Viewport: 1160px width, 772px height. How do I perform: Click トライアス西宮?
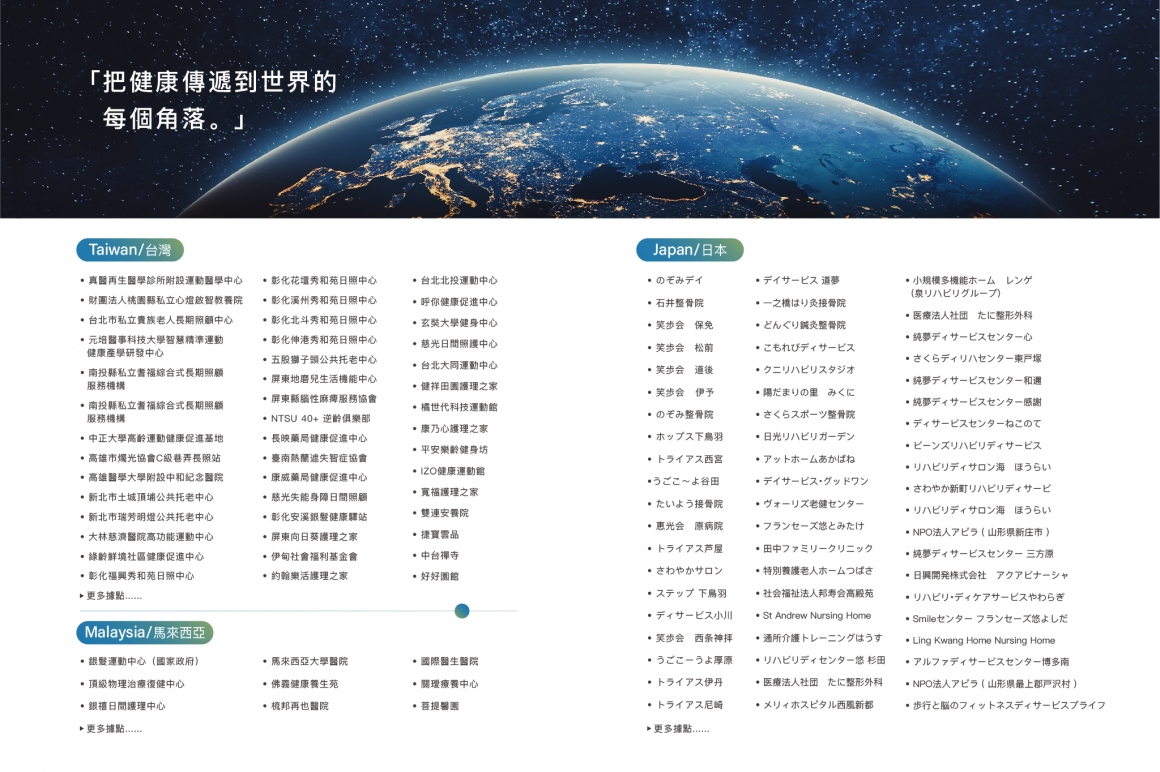pos(689,459)
